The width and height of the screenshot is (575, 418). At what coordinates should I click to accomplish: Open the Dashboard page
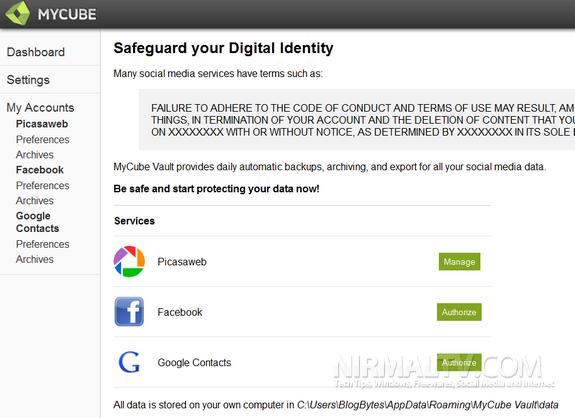[x=36, y=52]
